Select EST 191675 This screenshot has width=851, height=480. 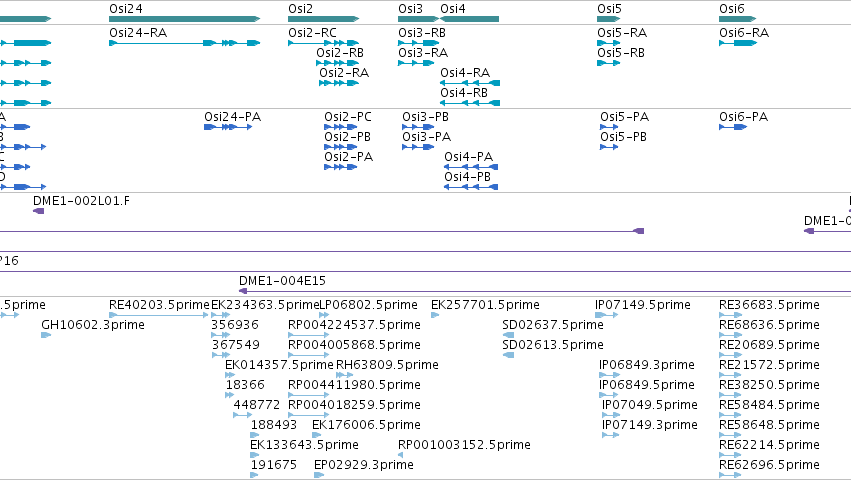pyautogui.click(x=255, y=476)
